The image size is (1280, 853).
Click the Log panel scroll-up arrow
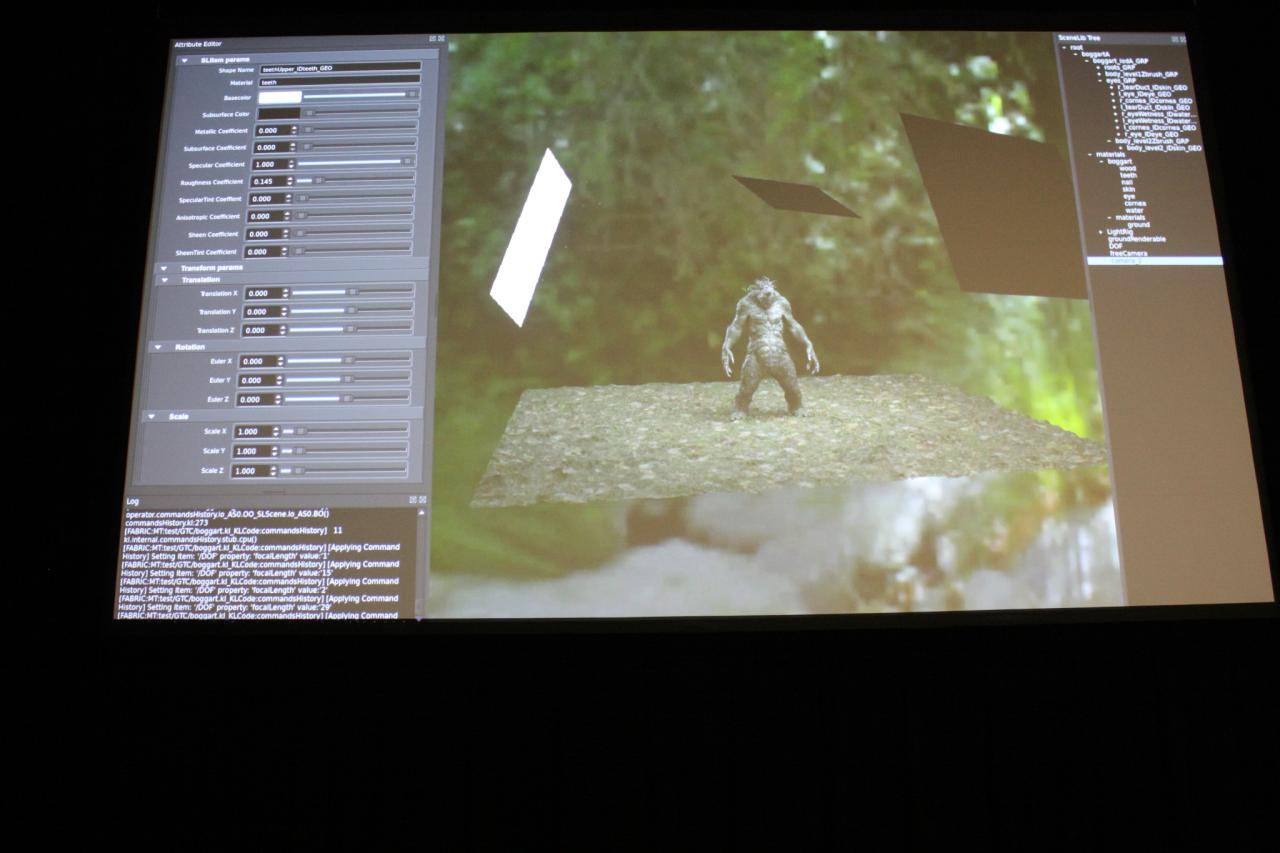[x=421, y=512]
